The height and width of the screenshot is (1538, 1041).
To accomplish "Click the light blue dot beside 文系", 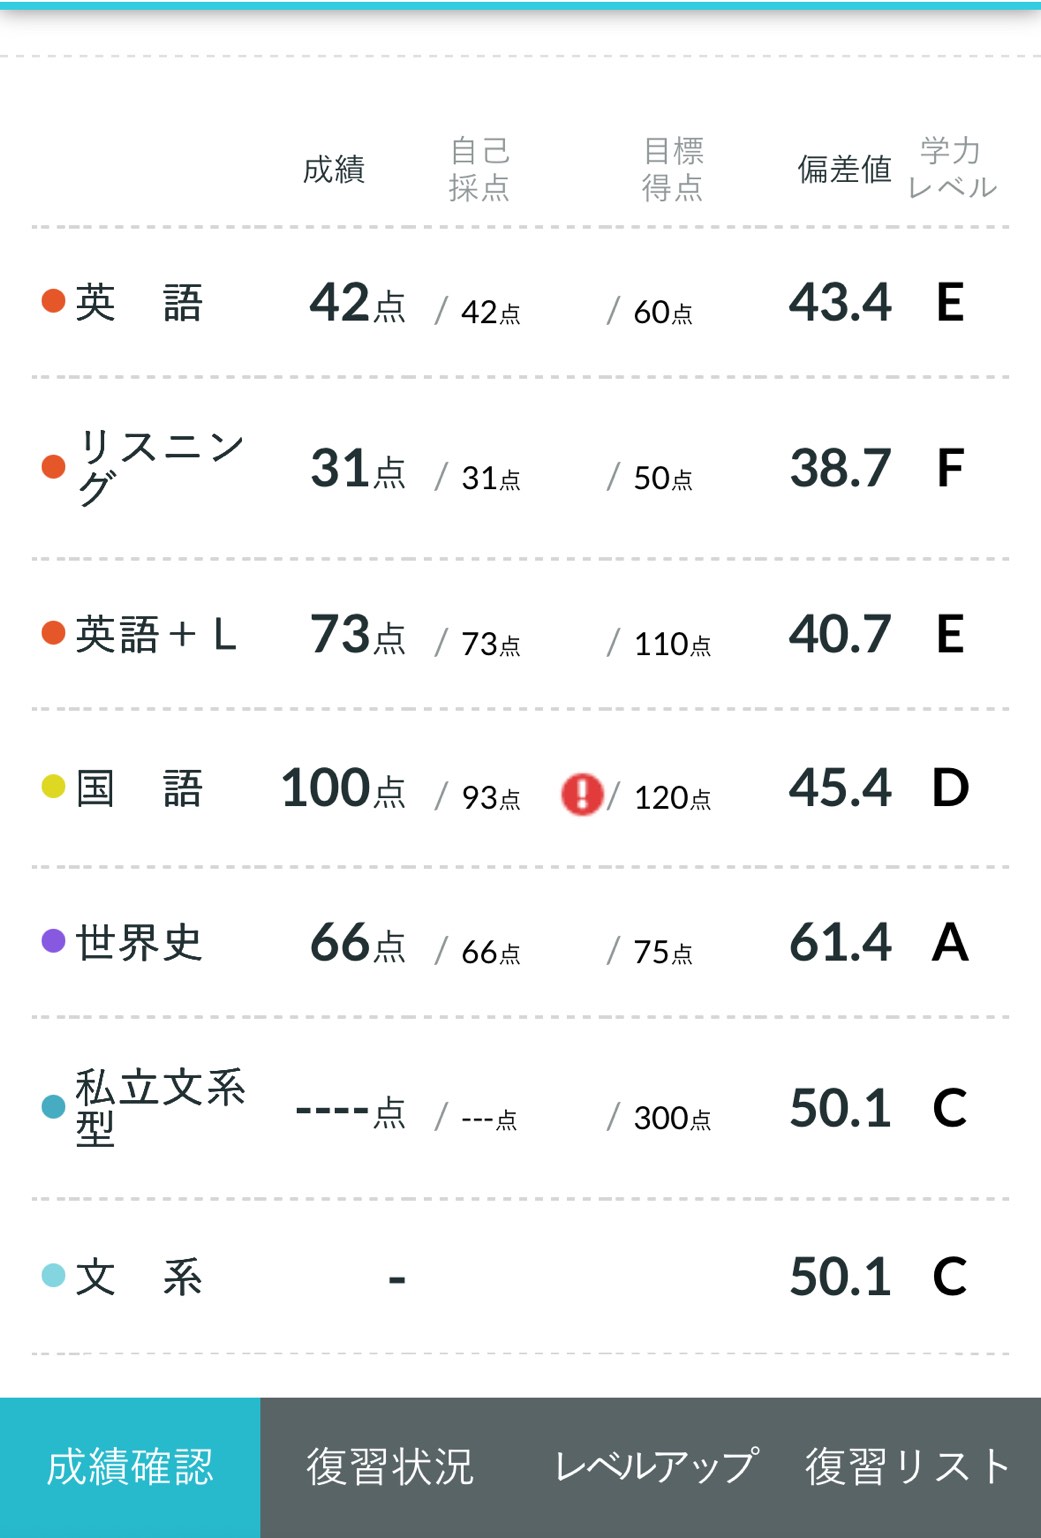I will click(x=54, y=1275).
